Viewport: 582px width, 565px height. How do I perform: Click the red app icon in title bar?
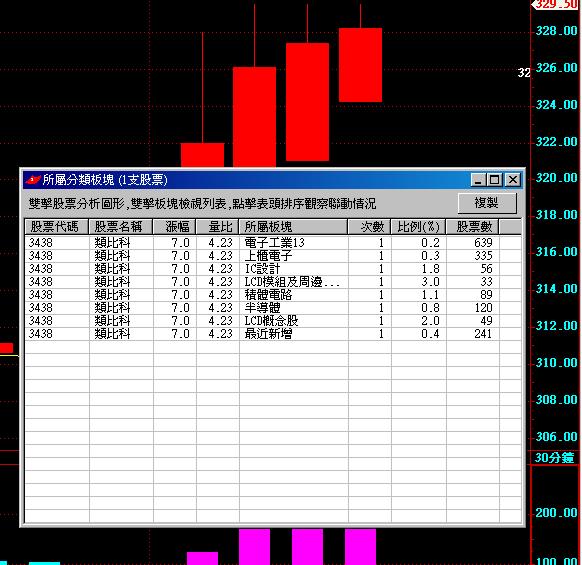tap(33, 180)
